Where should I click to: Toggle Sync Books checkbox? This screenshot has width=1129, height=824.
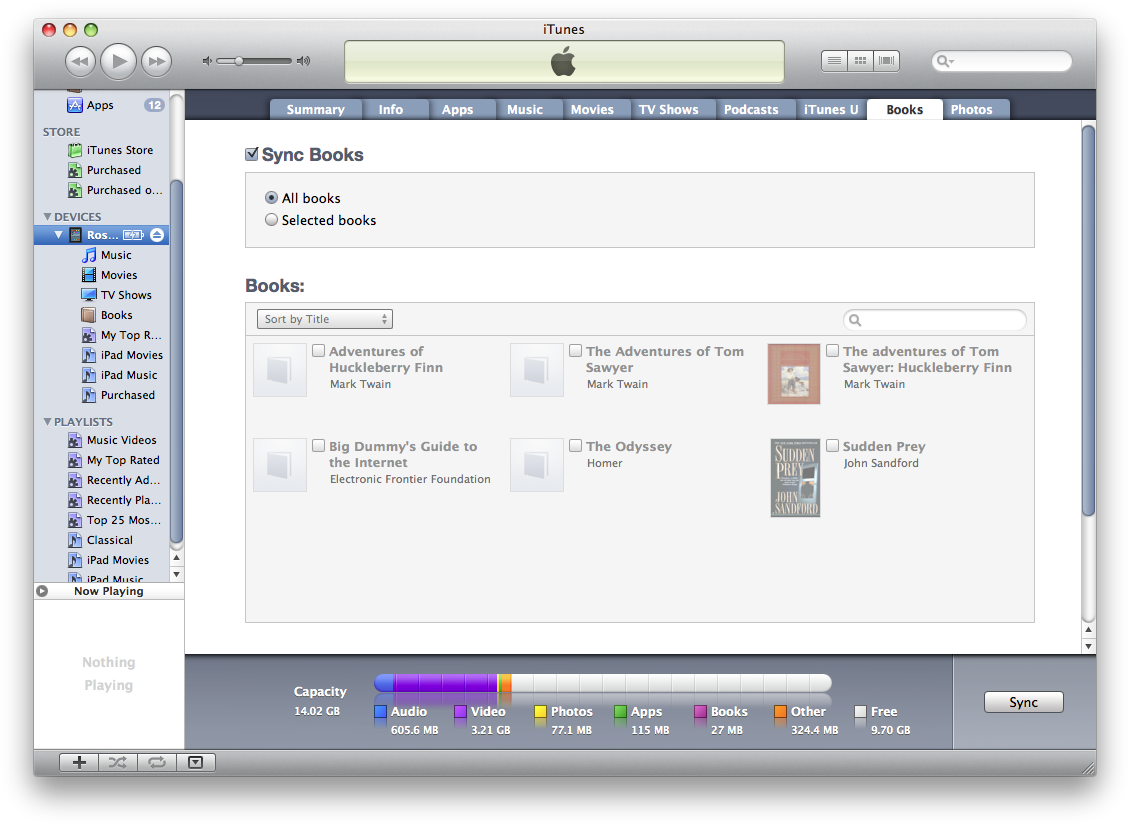pyautogui.click(x=252, y=154)
